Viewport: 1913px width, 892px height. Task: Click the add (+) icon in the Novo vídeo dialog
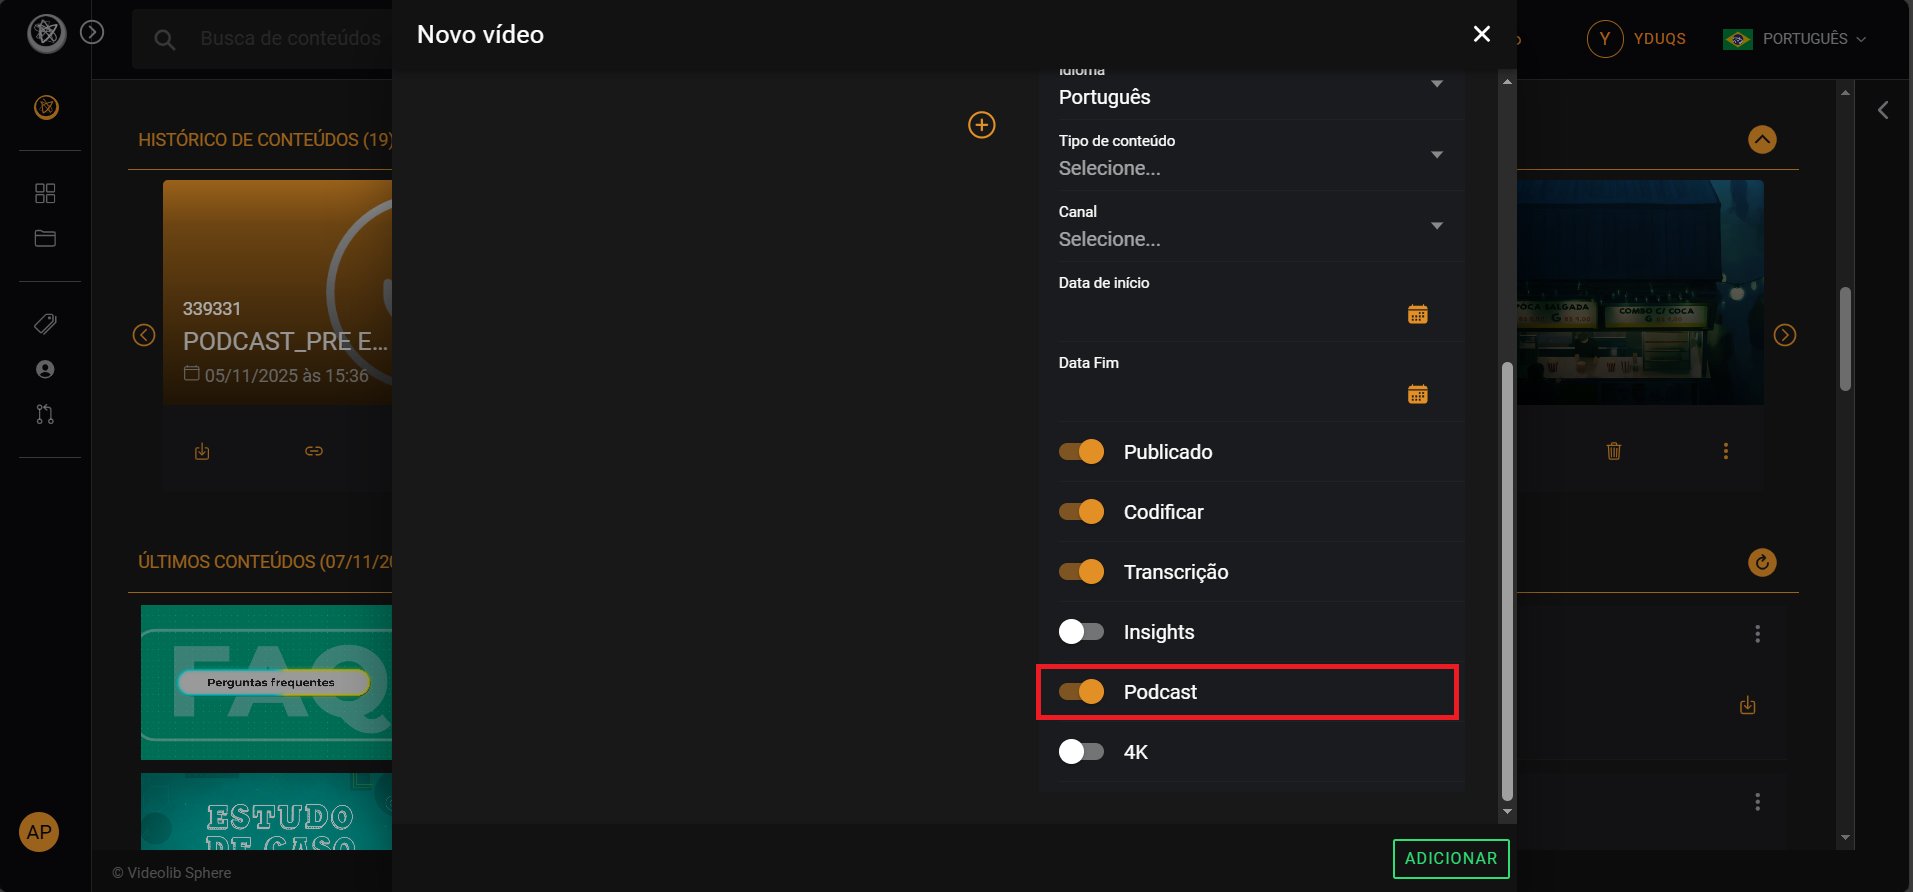pos(981,125)
